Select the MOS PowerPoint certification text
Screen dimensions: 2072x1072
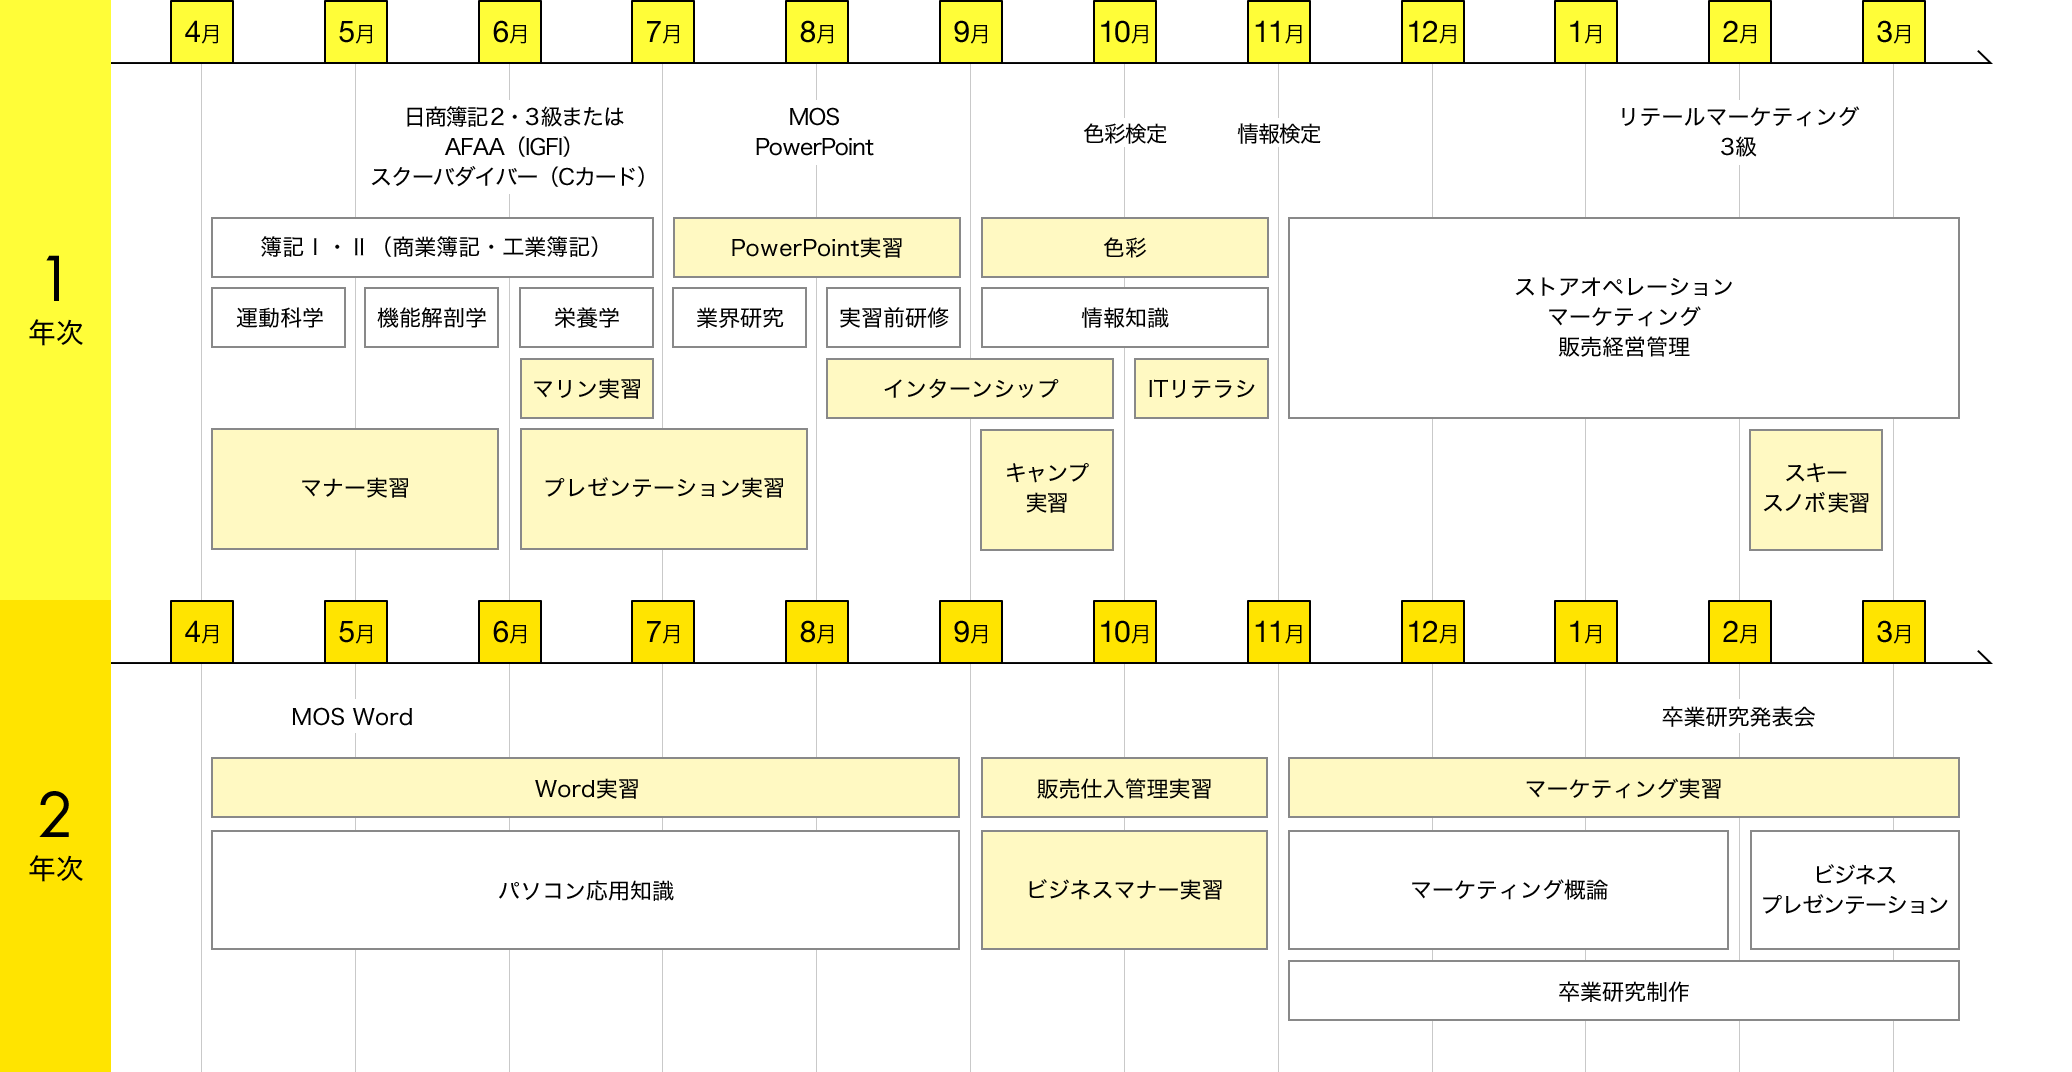(814, 132)
